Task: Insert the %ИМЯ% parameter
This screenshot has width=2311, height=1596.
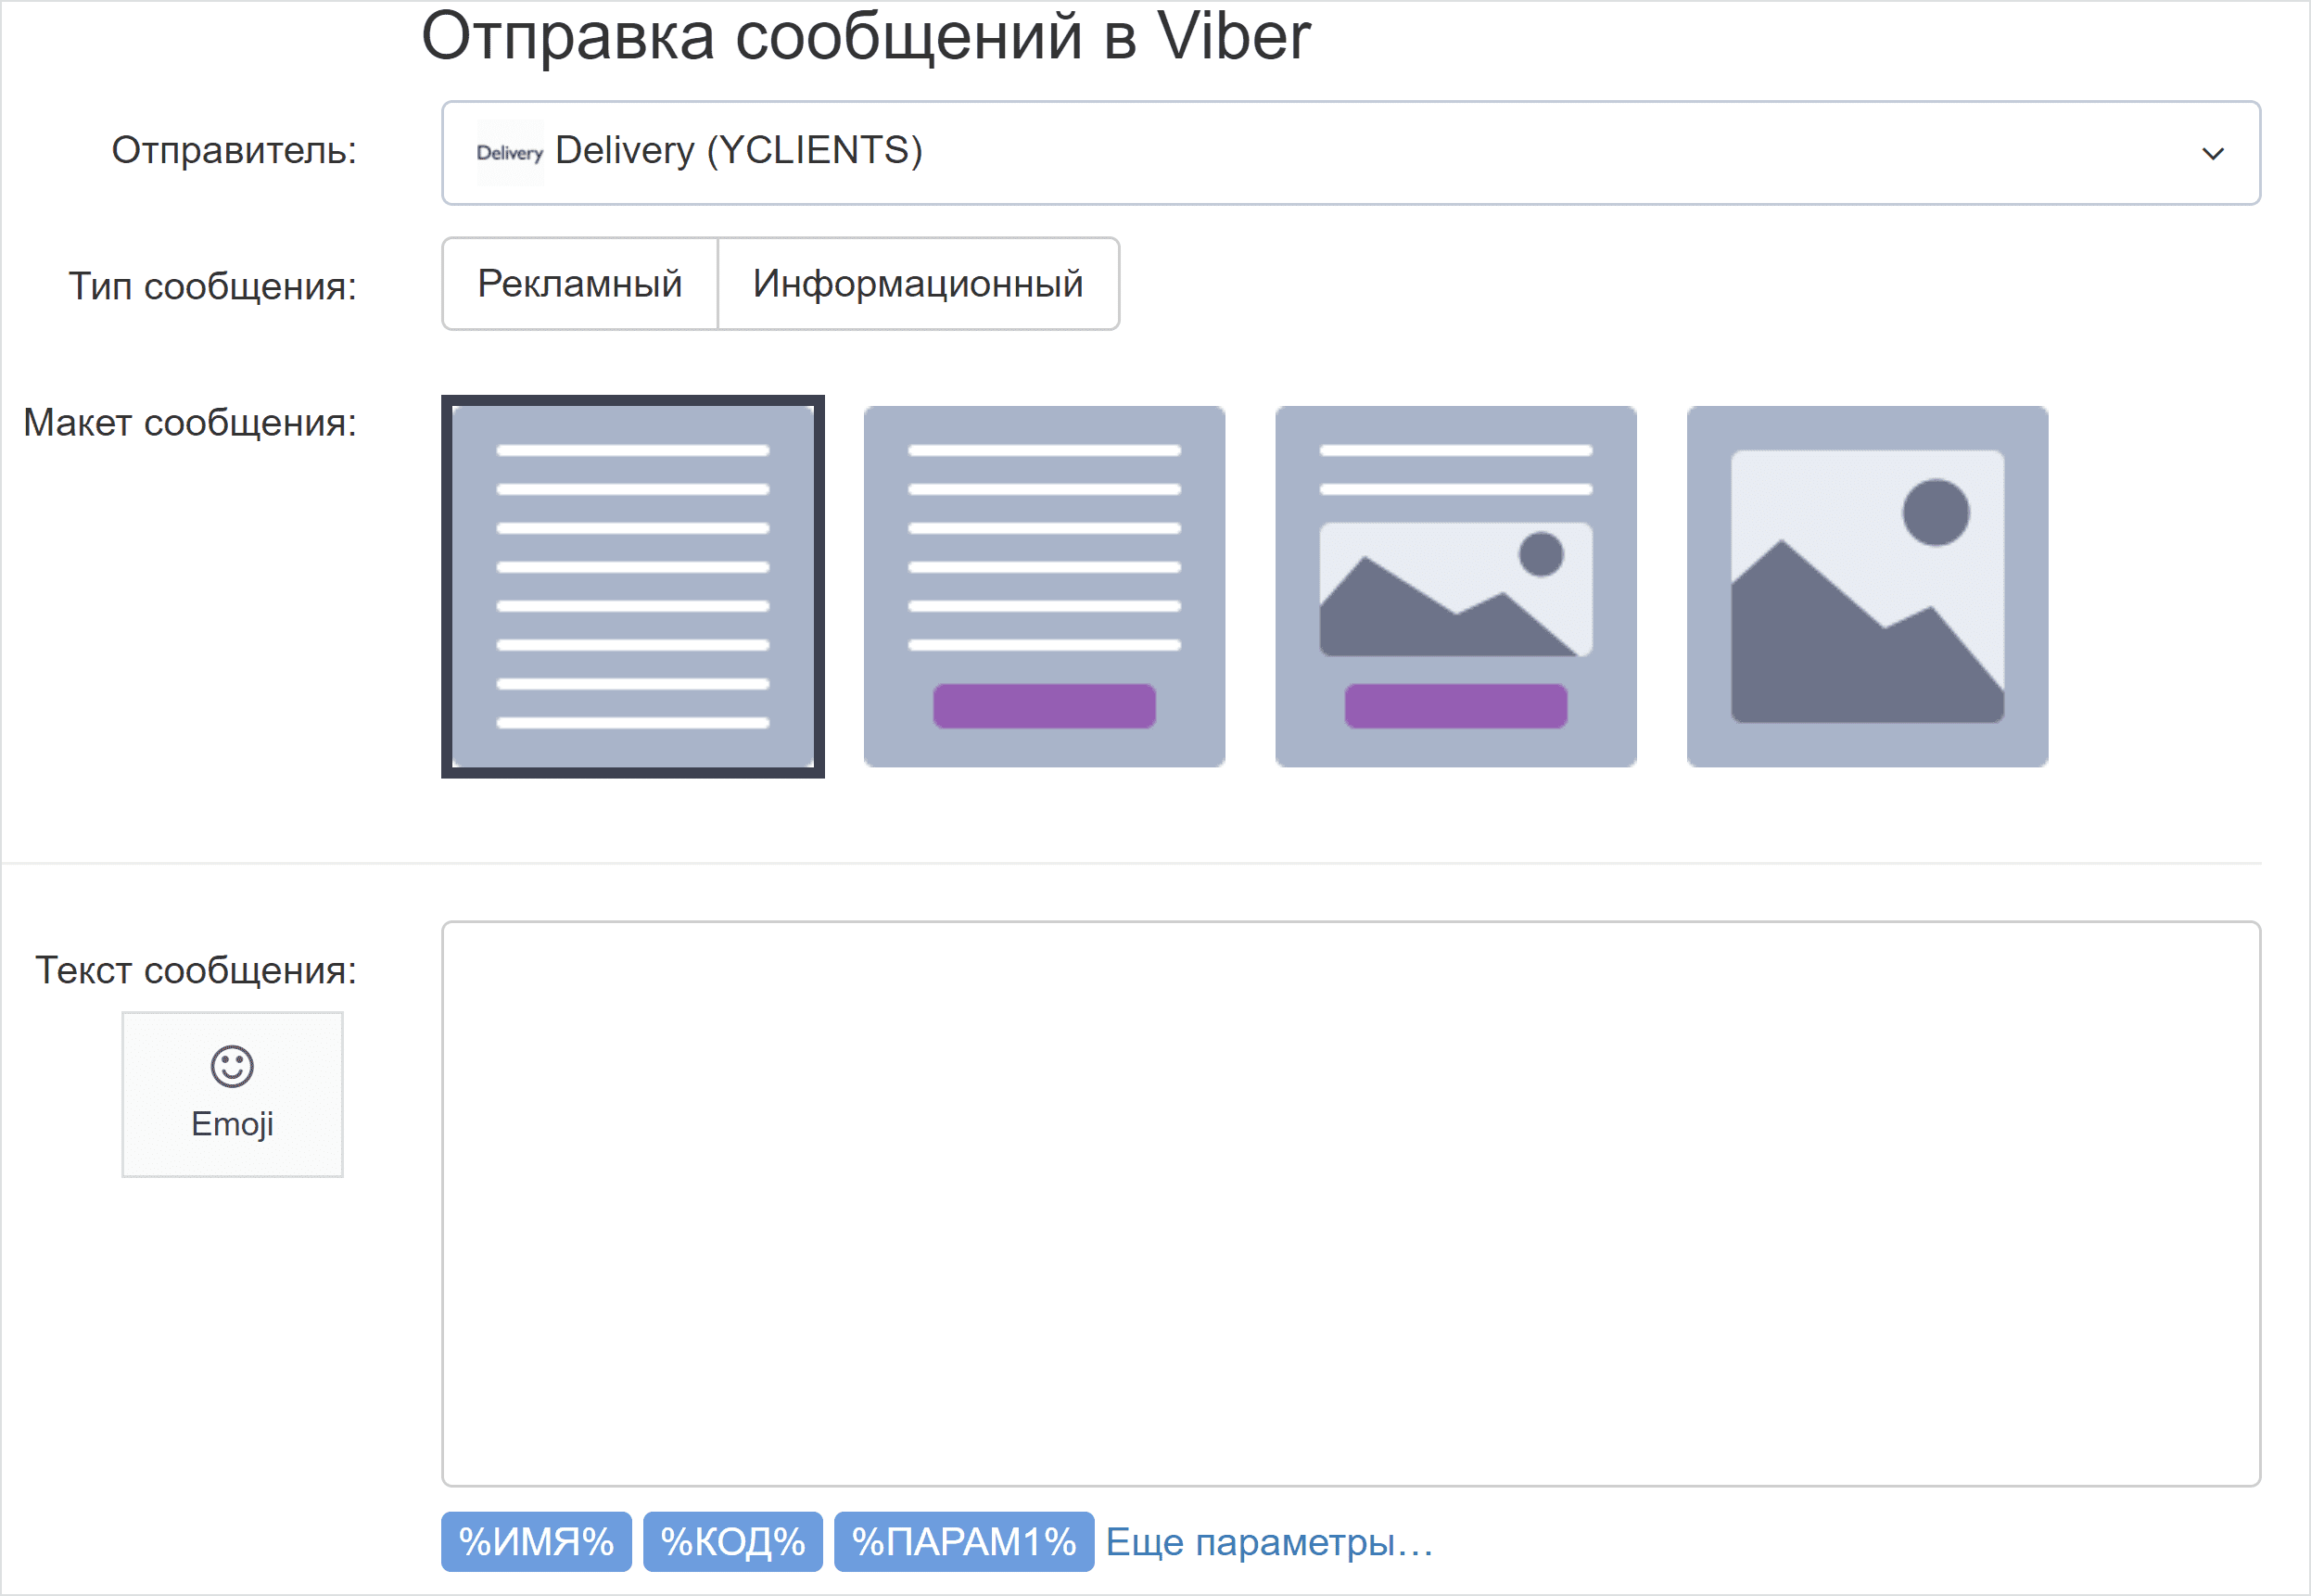Action: (536, 1542)
